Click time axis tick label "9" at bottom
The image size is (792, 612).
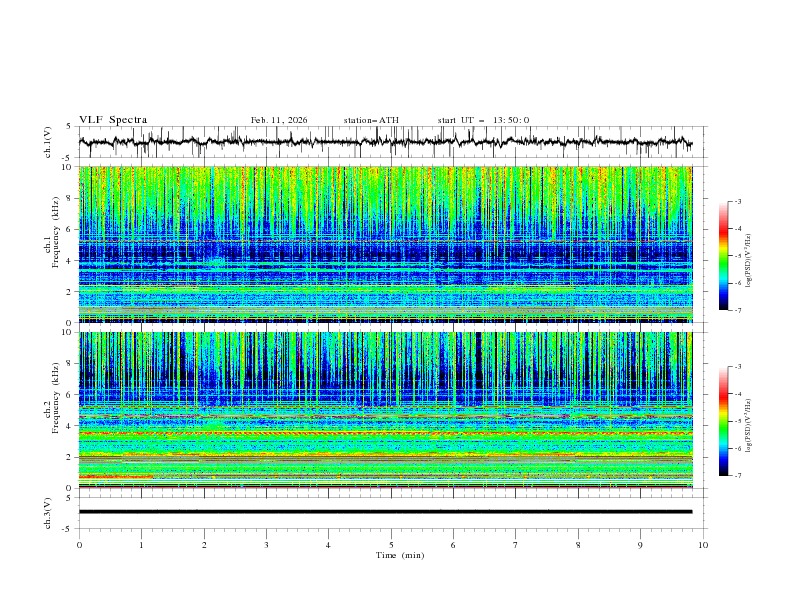pyautogui.click(x=640, y=545)
